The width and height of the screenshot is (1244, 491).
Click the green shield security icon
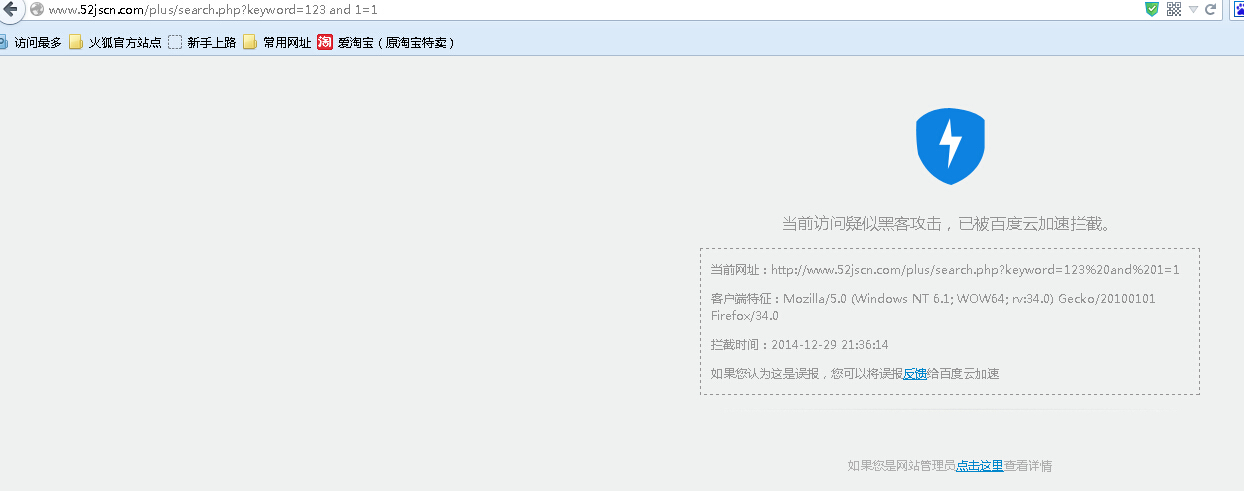pyautogui.click(x=1152, y=9)
